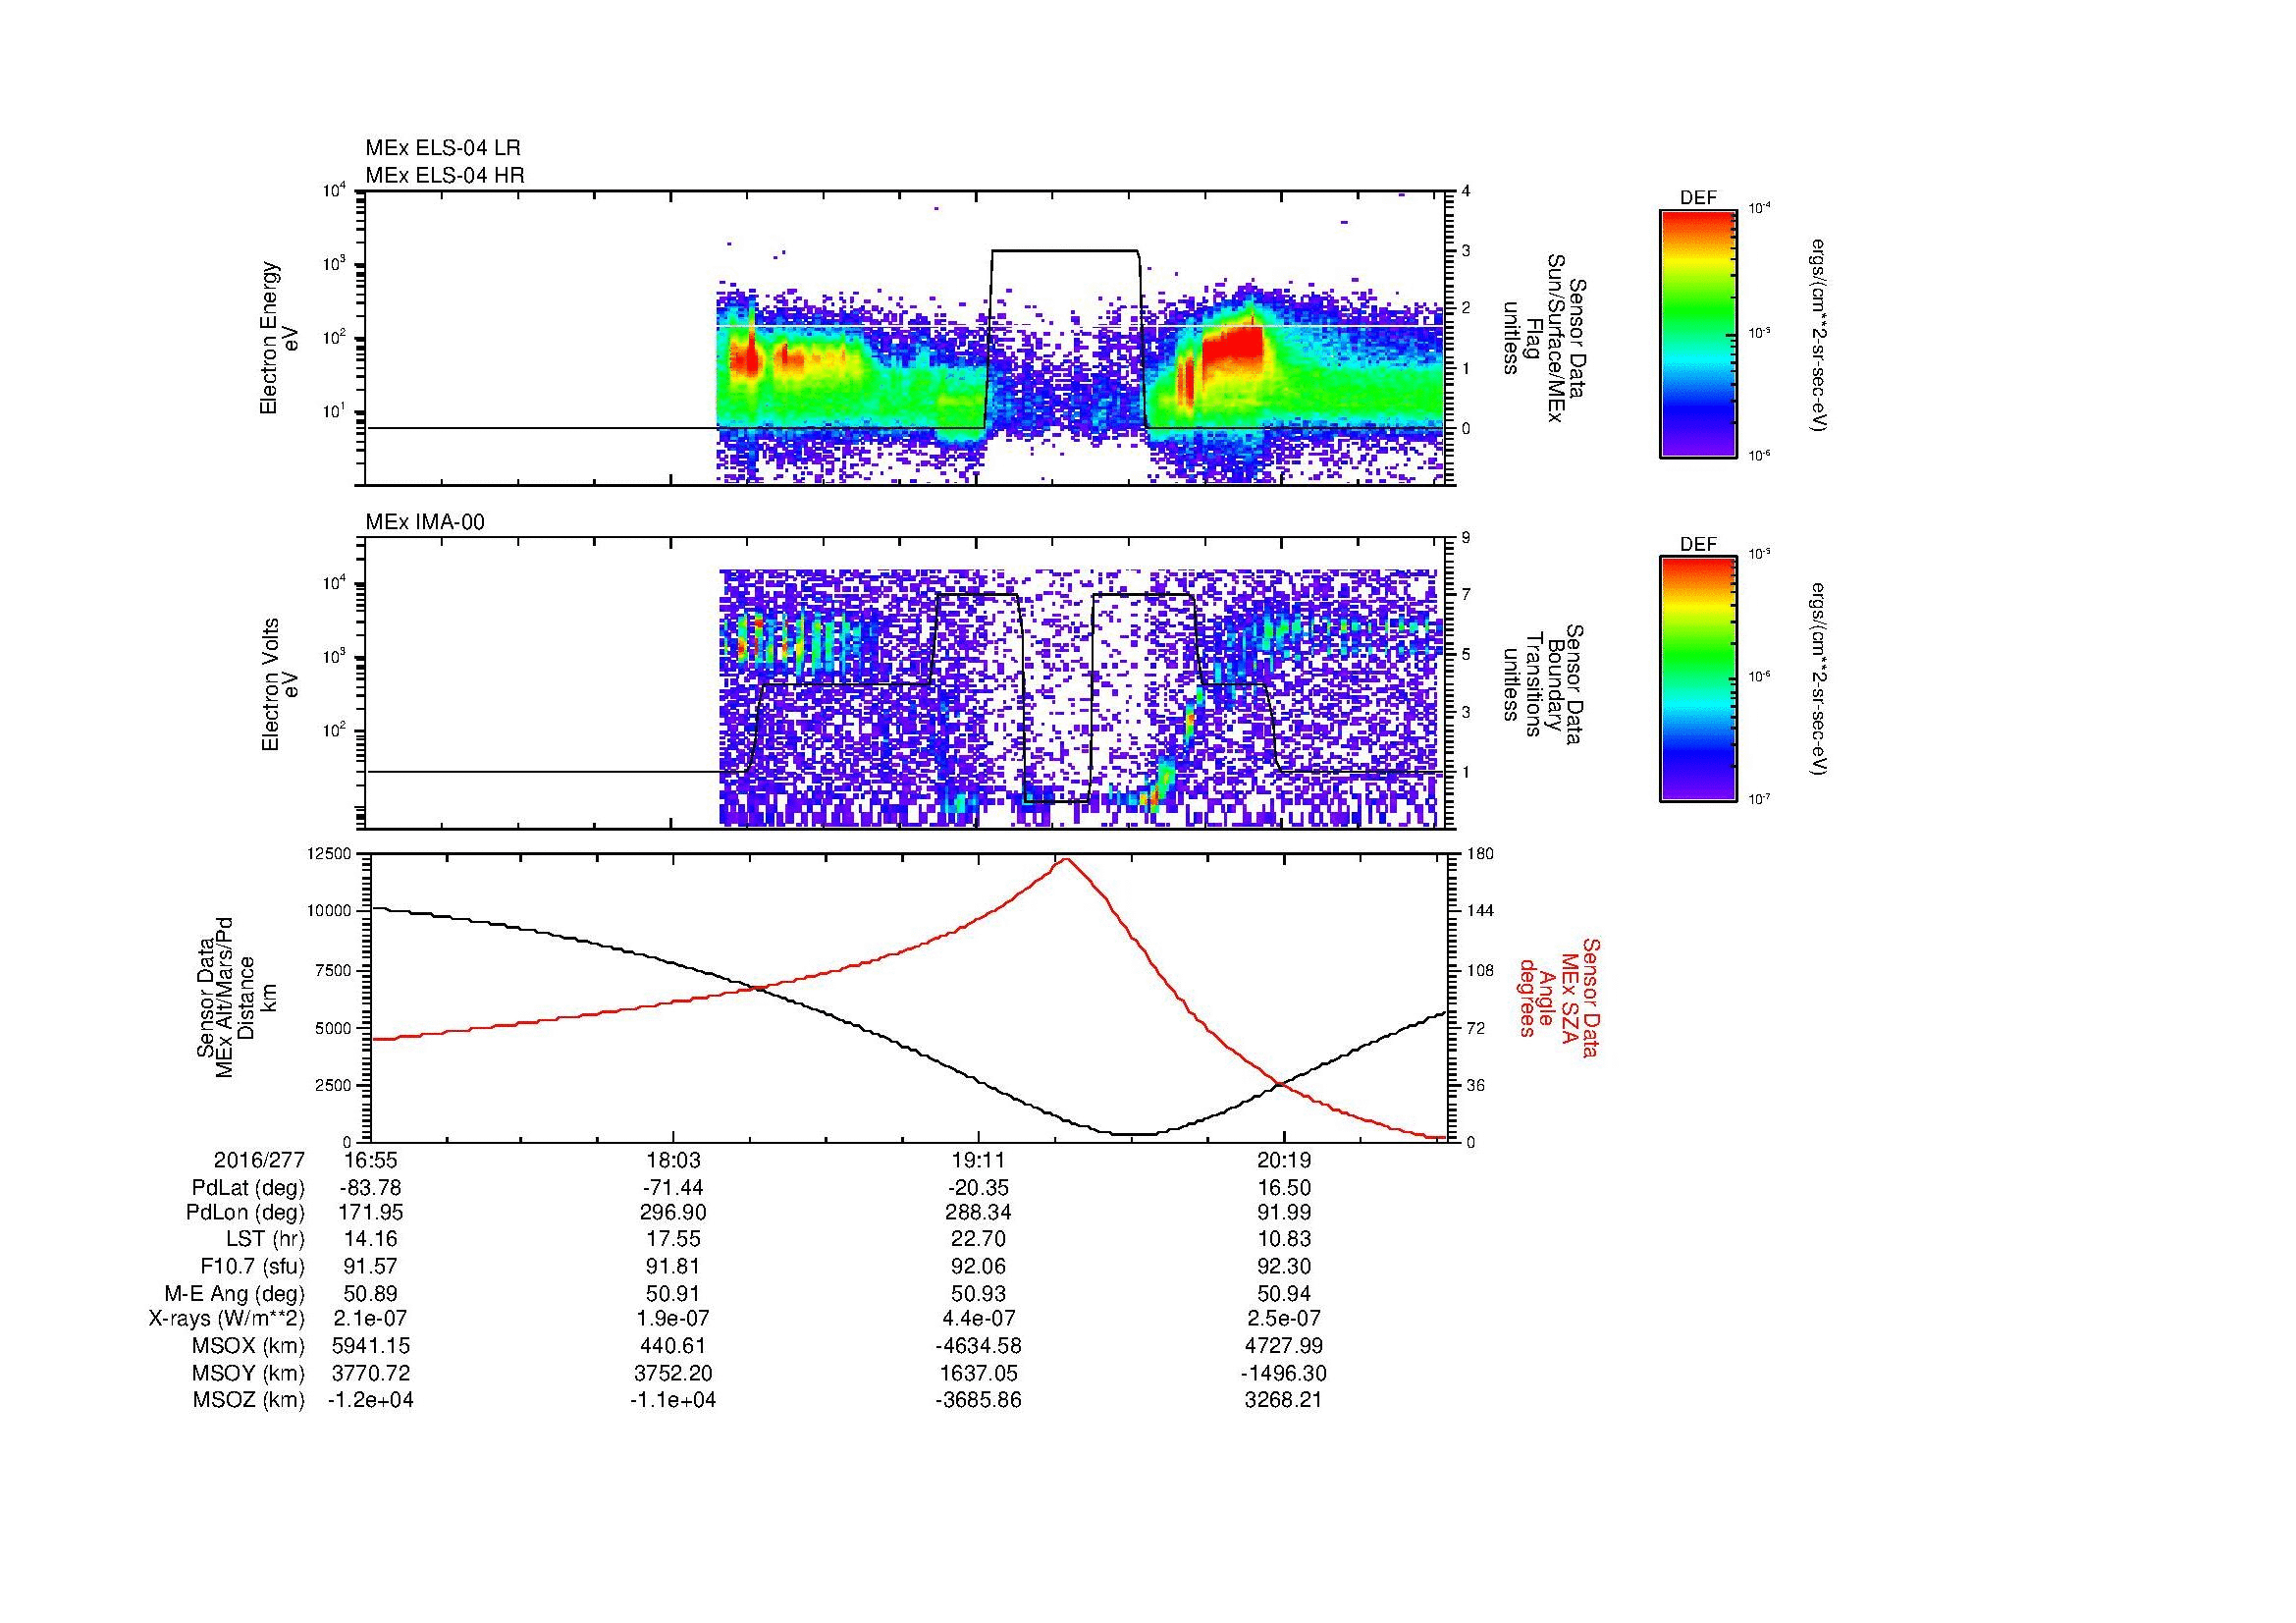The image size is (2296, 1623).
Task: Click the 'MEx Alt/Mars/Pd Distance km' axis label
Action: (235, 997)
